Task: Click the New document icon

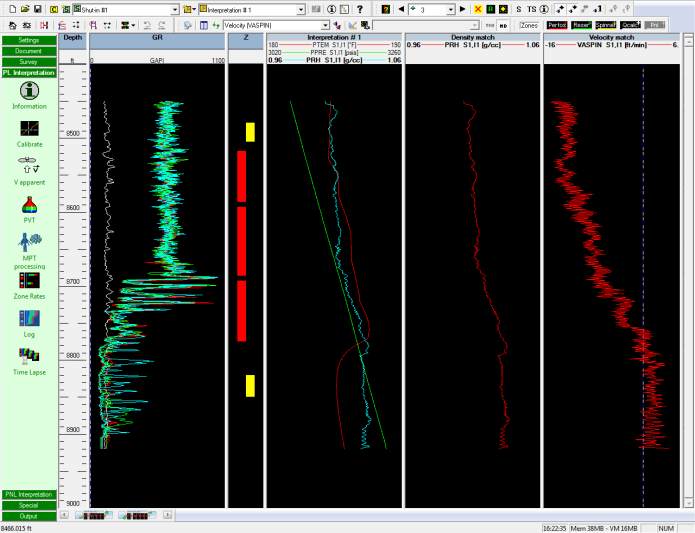Action: (12, 9)
